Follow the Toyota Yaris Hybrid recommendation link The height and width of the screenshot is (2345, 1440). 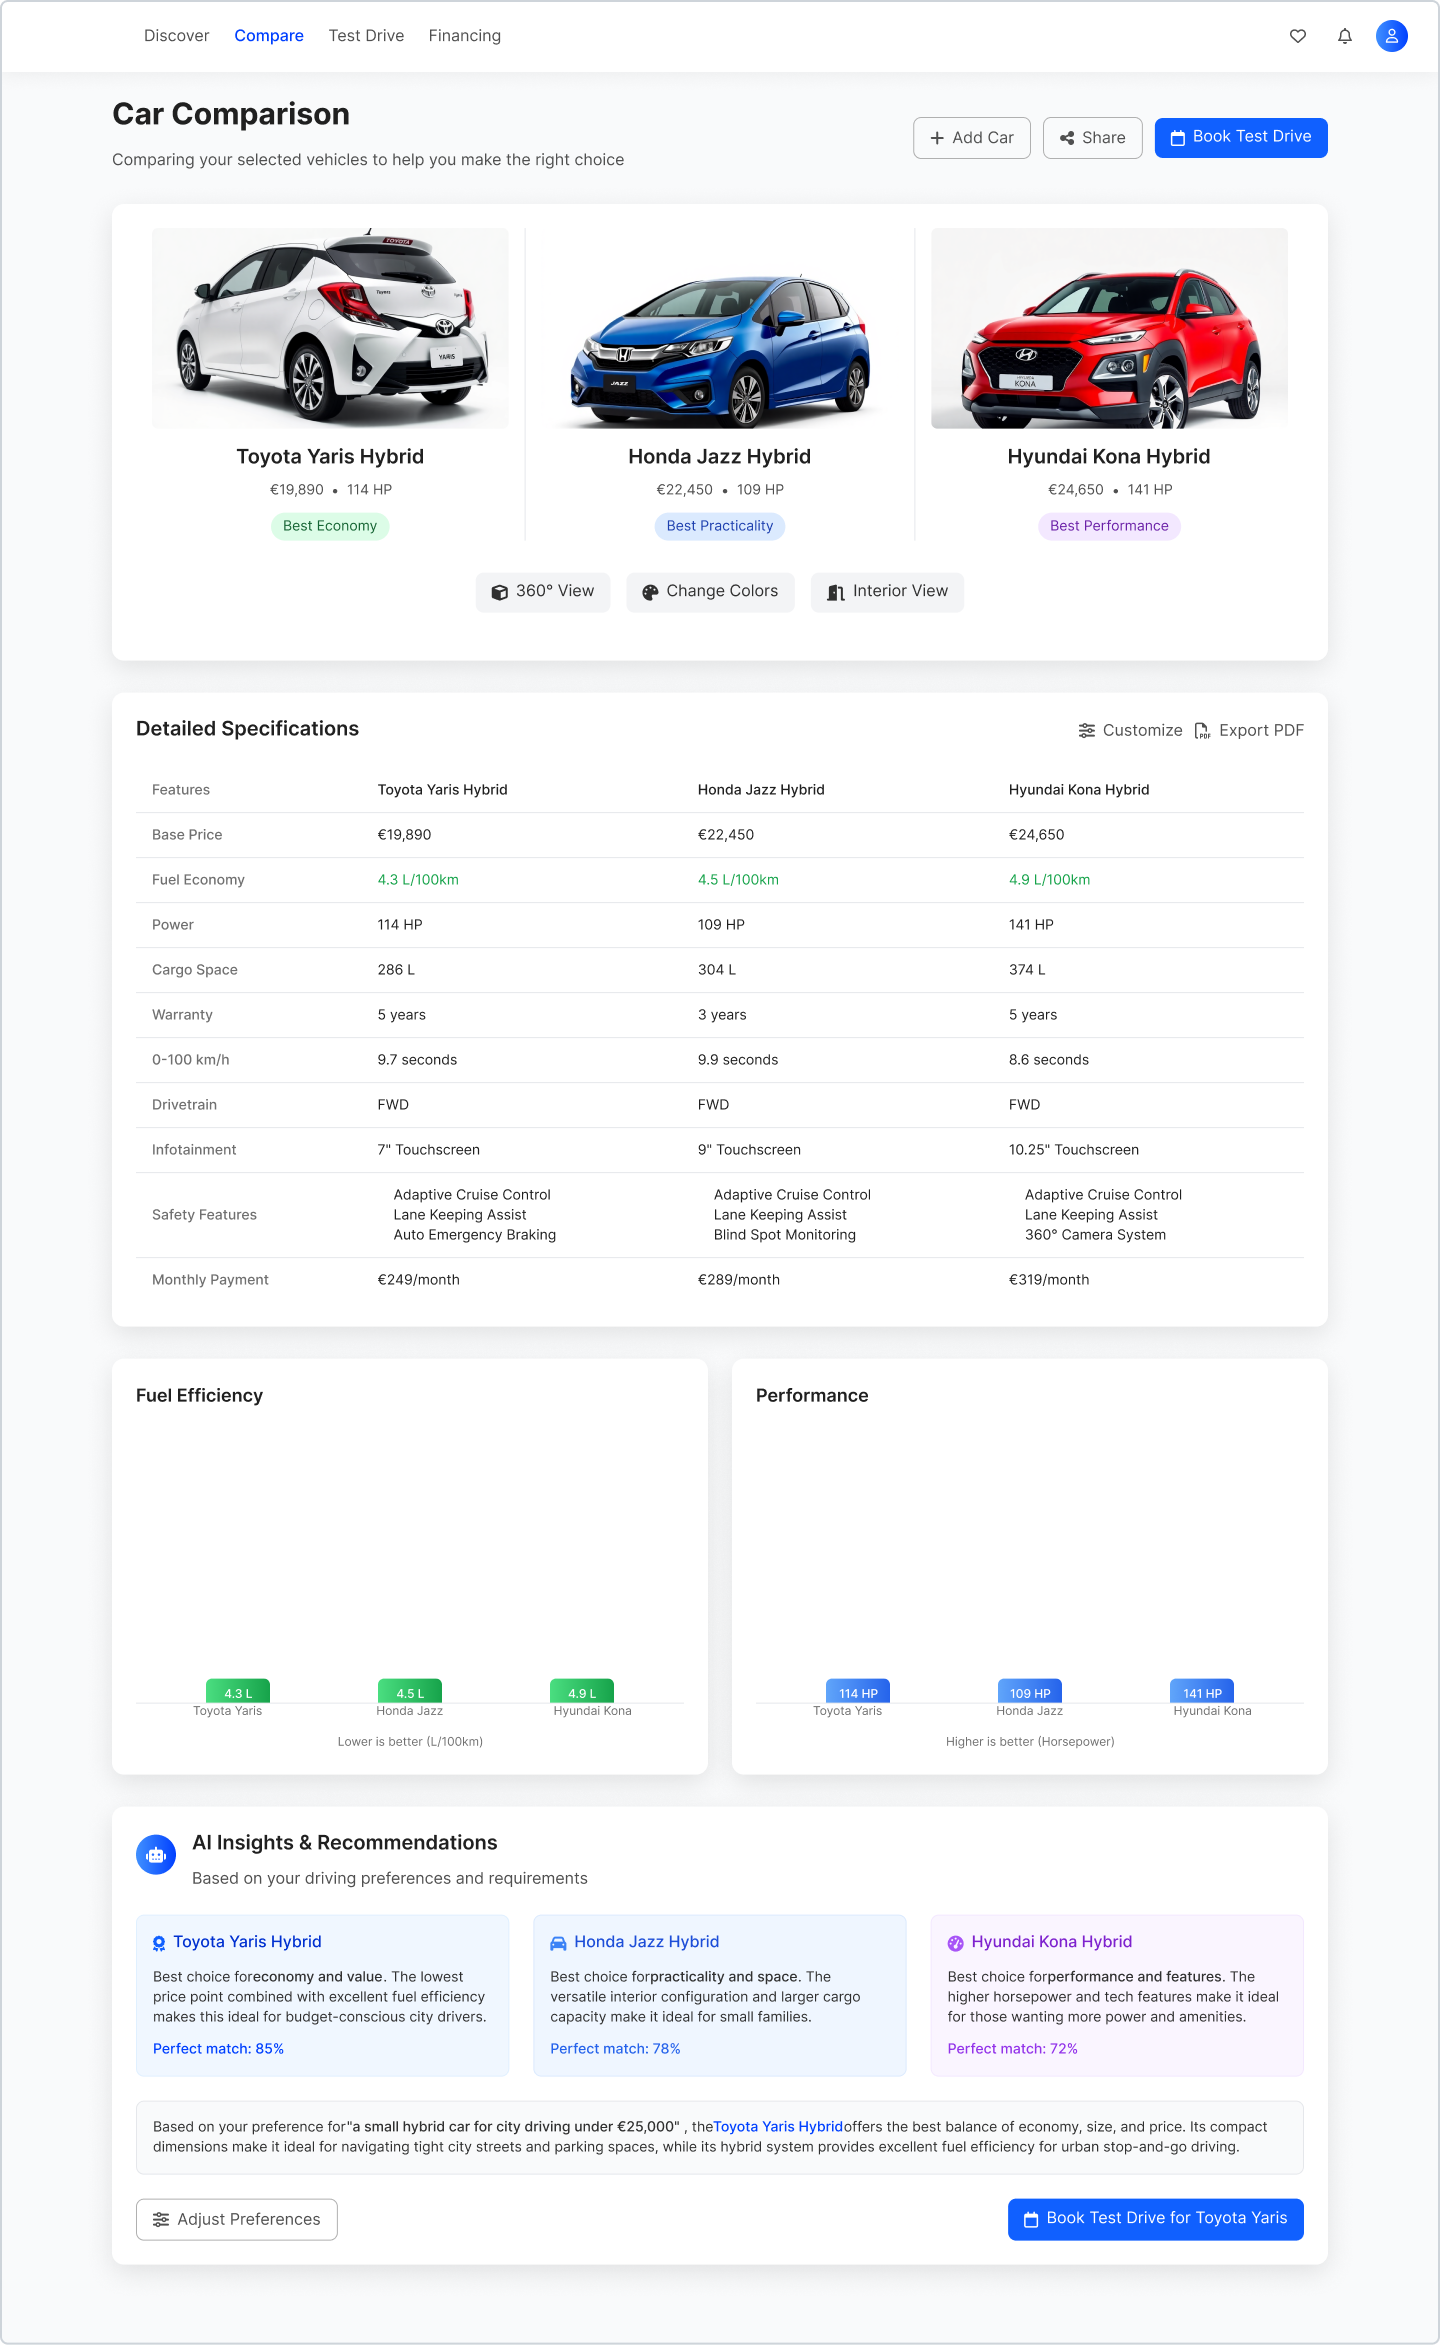coord(778,2127)
